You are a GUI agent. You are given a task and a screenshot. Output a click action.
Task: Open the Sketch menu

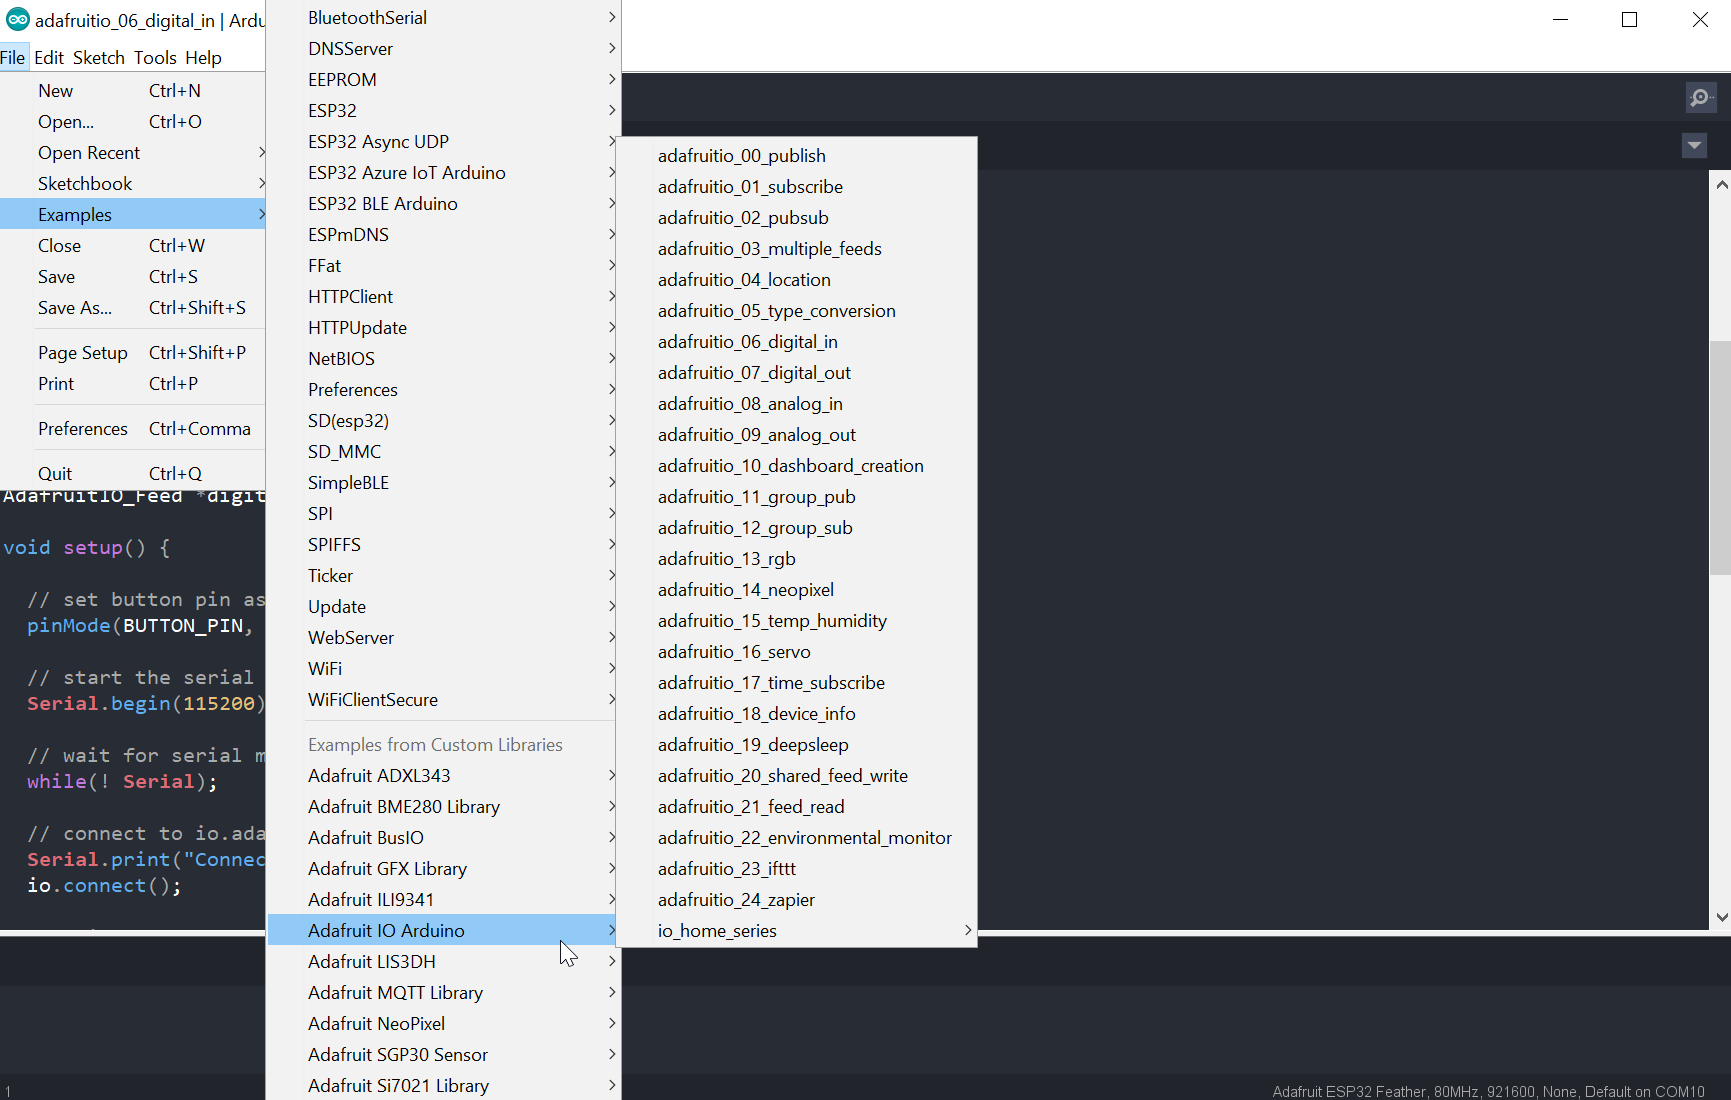point(99,58)
